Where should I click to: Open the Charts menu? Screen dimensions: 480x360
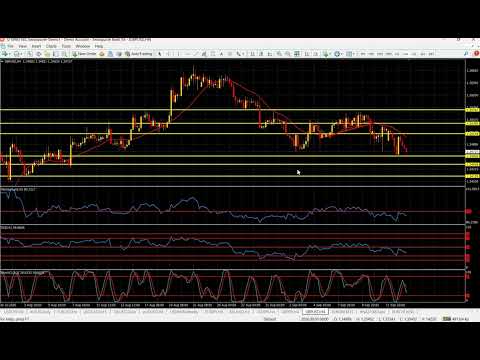point(51,46)
